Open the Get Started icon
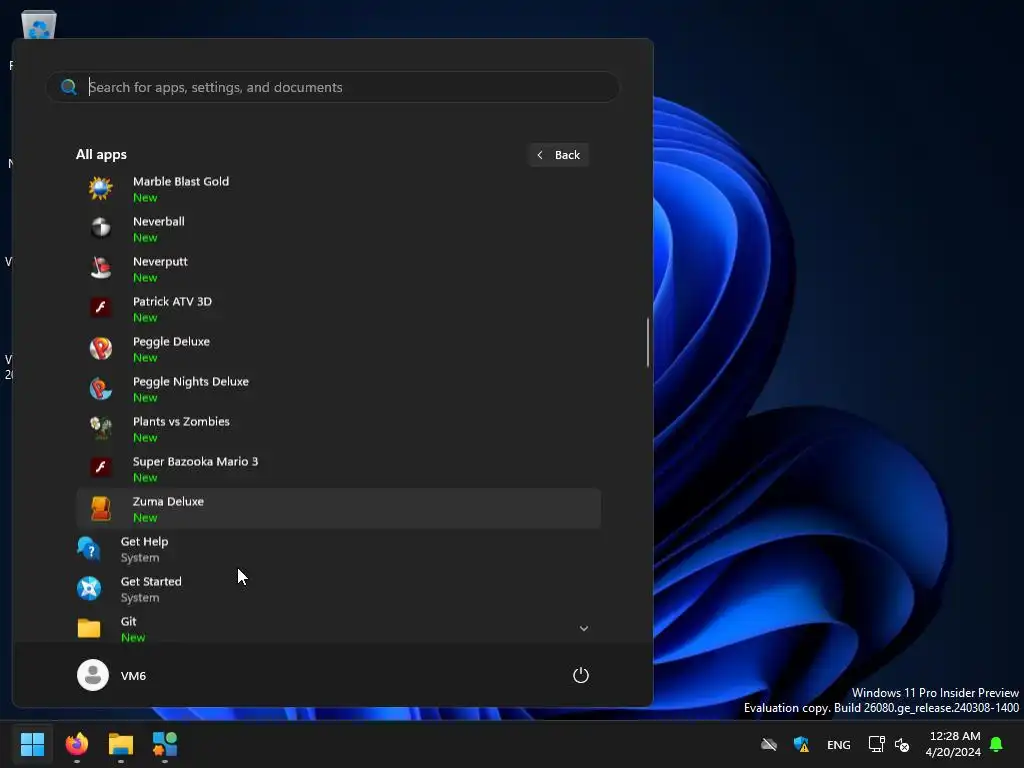 click(89, 588)
